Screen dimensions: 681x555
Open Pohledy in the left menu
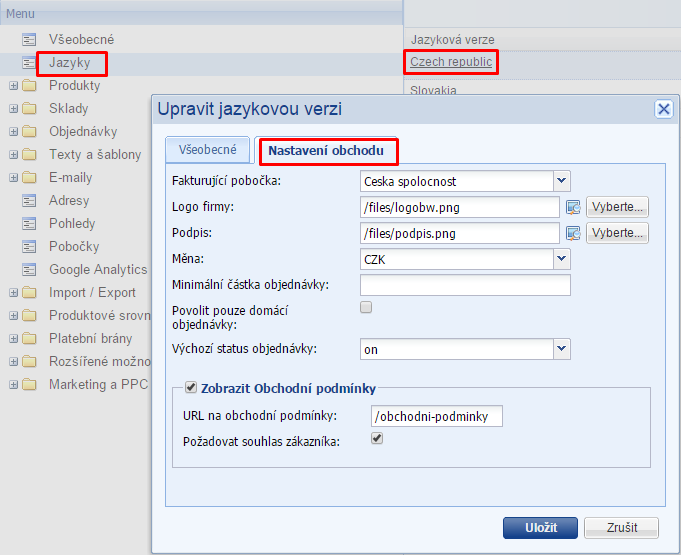72,224
